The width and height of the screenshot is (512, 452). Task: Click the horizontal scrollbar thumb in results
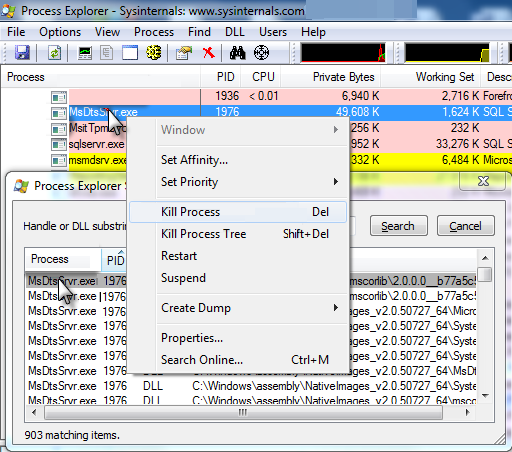pyautogui.click(x=243, y=413)
